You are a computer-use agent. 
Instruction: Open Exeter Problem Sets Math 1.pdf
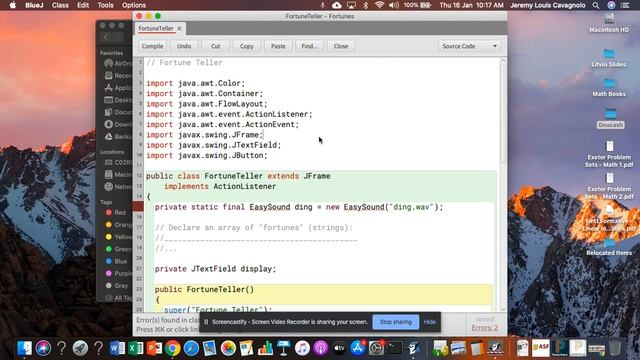[x=609, y=154]
